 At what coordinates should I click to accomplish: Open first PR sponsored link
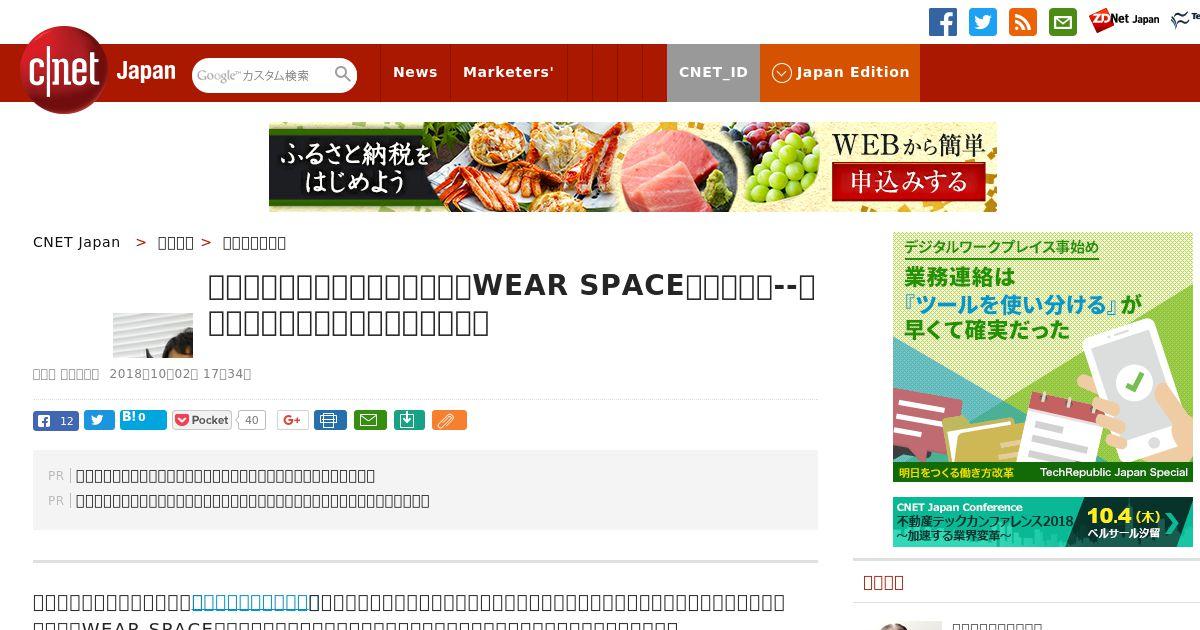tap(225, 475)
